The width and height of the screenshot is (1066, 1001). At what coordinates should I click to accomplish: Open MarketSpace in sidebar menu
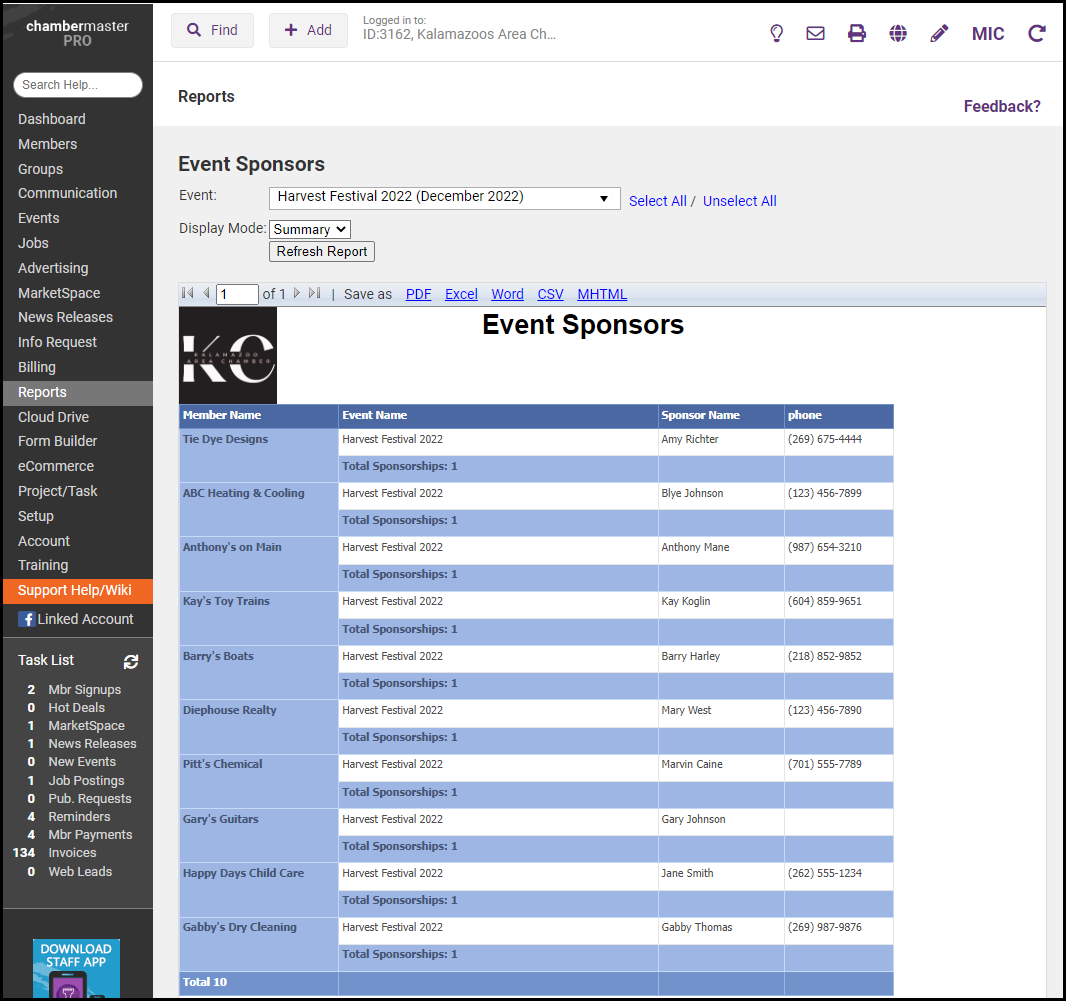pyautogui.click(x=59, y=293)
